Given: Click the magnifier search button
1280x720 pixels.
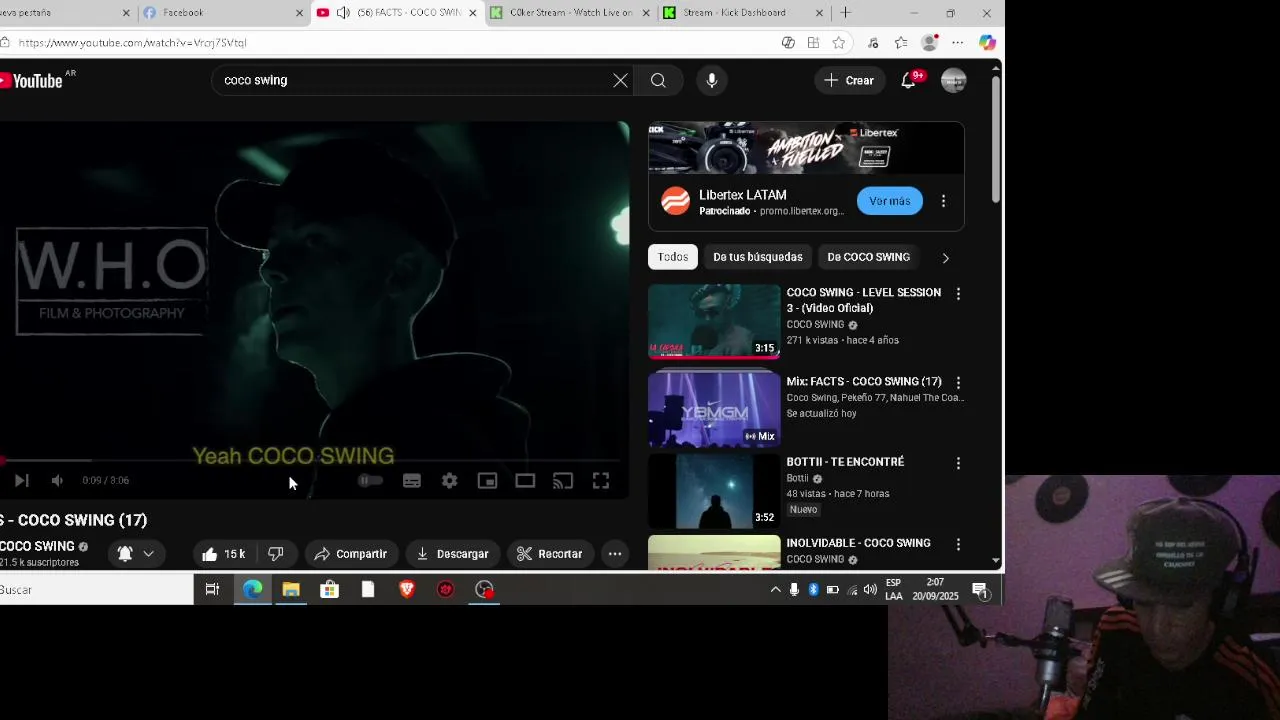Looking at the screenshot, I should pyautogui.click(x=658, y=80).
